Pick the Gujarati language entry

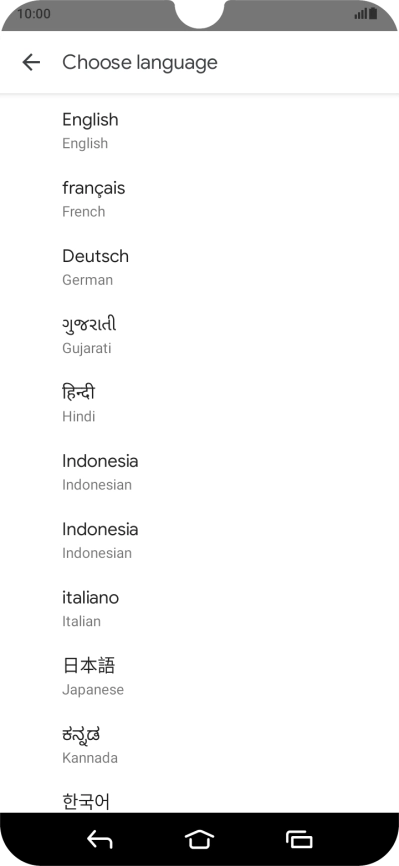click(200, 335)
